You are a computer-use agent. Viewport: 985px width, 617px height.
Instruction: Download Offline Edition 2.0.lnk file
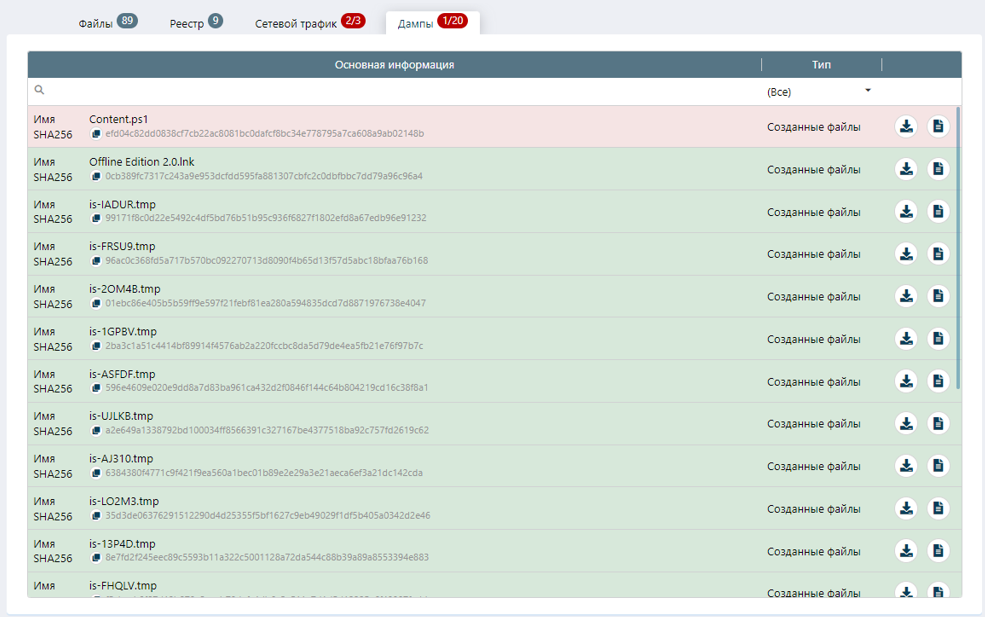(x=906, y=169)
